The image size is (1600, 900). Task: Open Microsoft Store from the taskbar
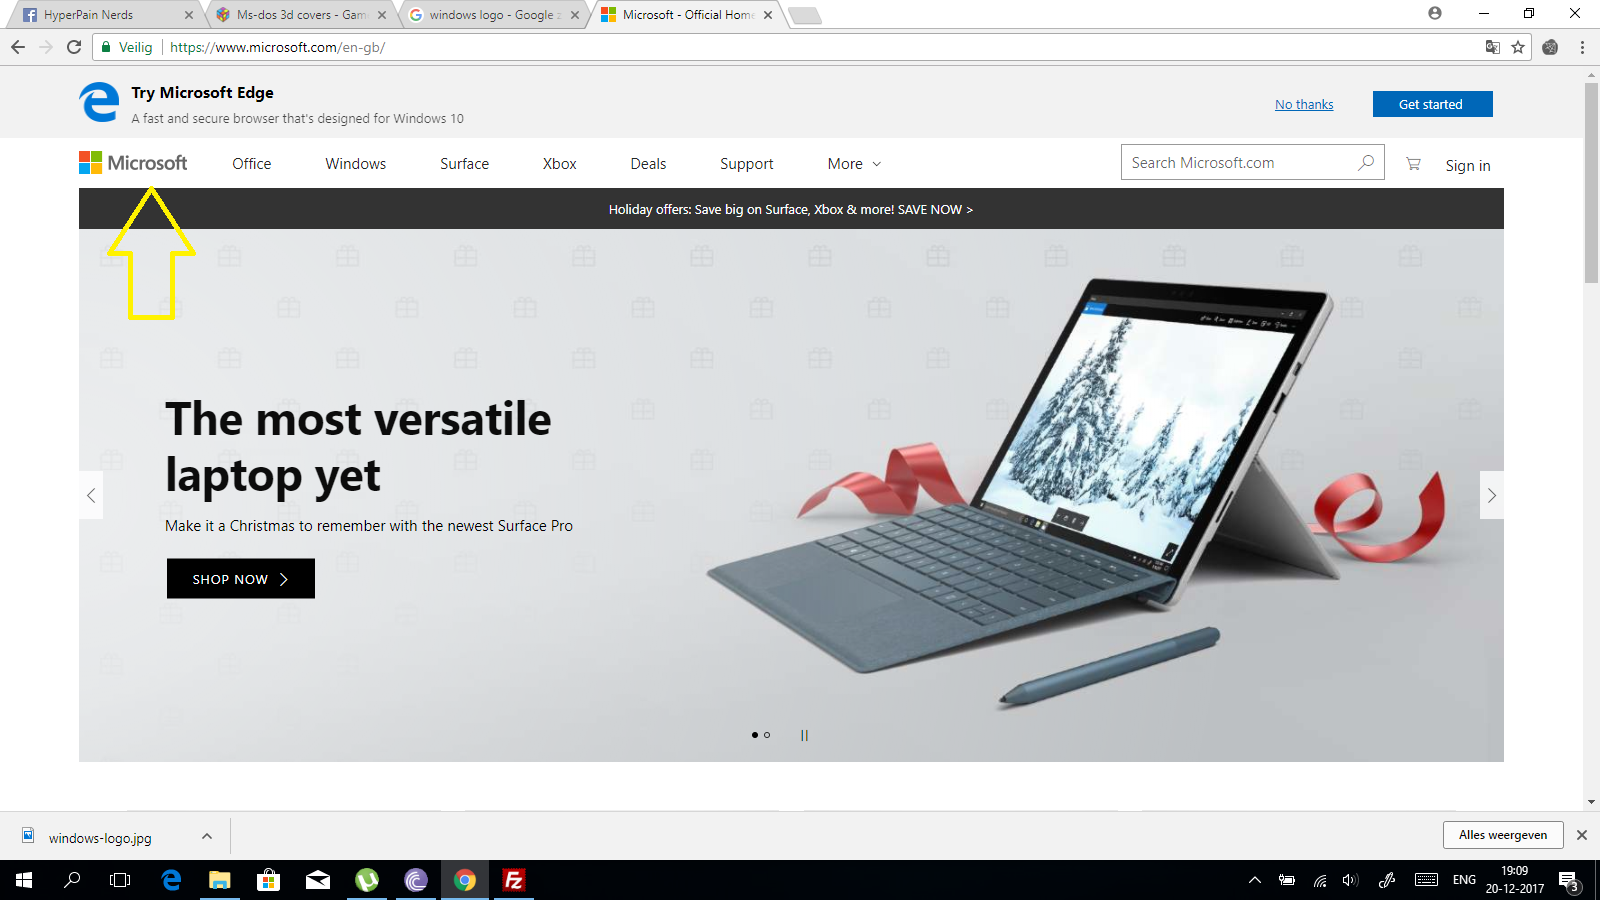pos(268,880)
